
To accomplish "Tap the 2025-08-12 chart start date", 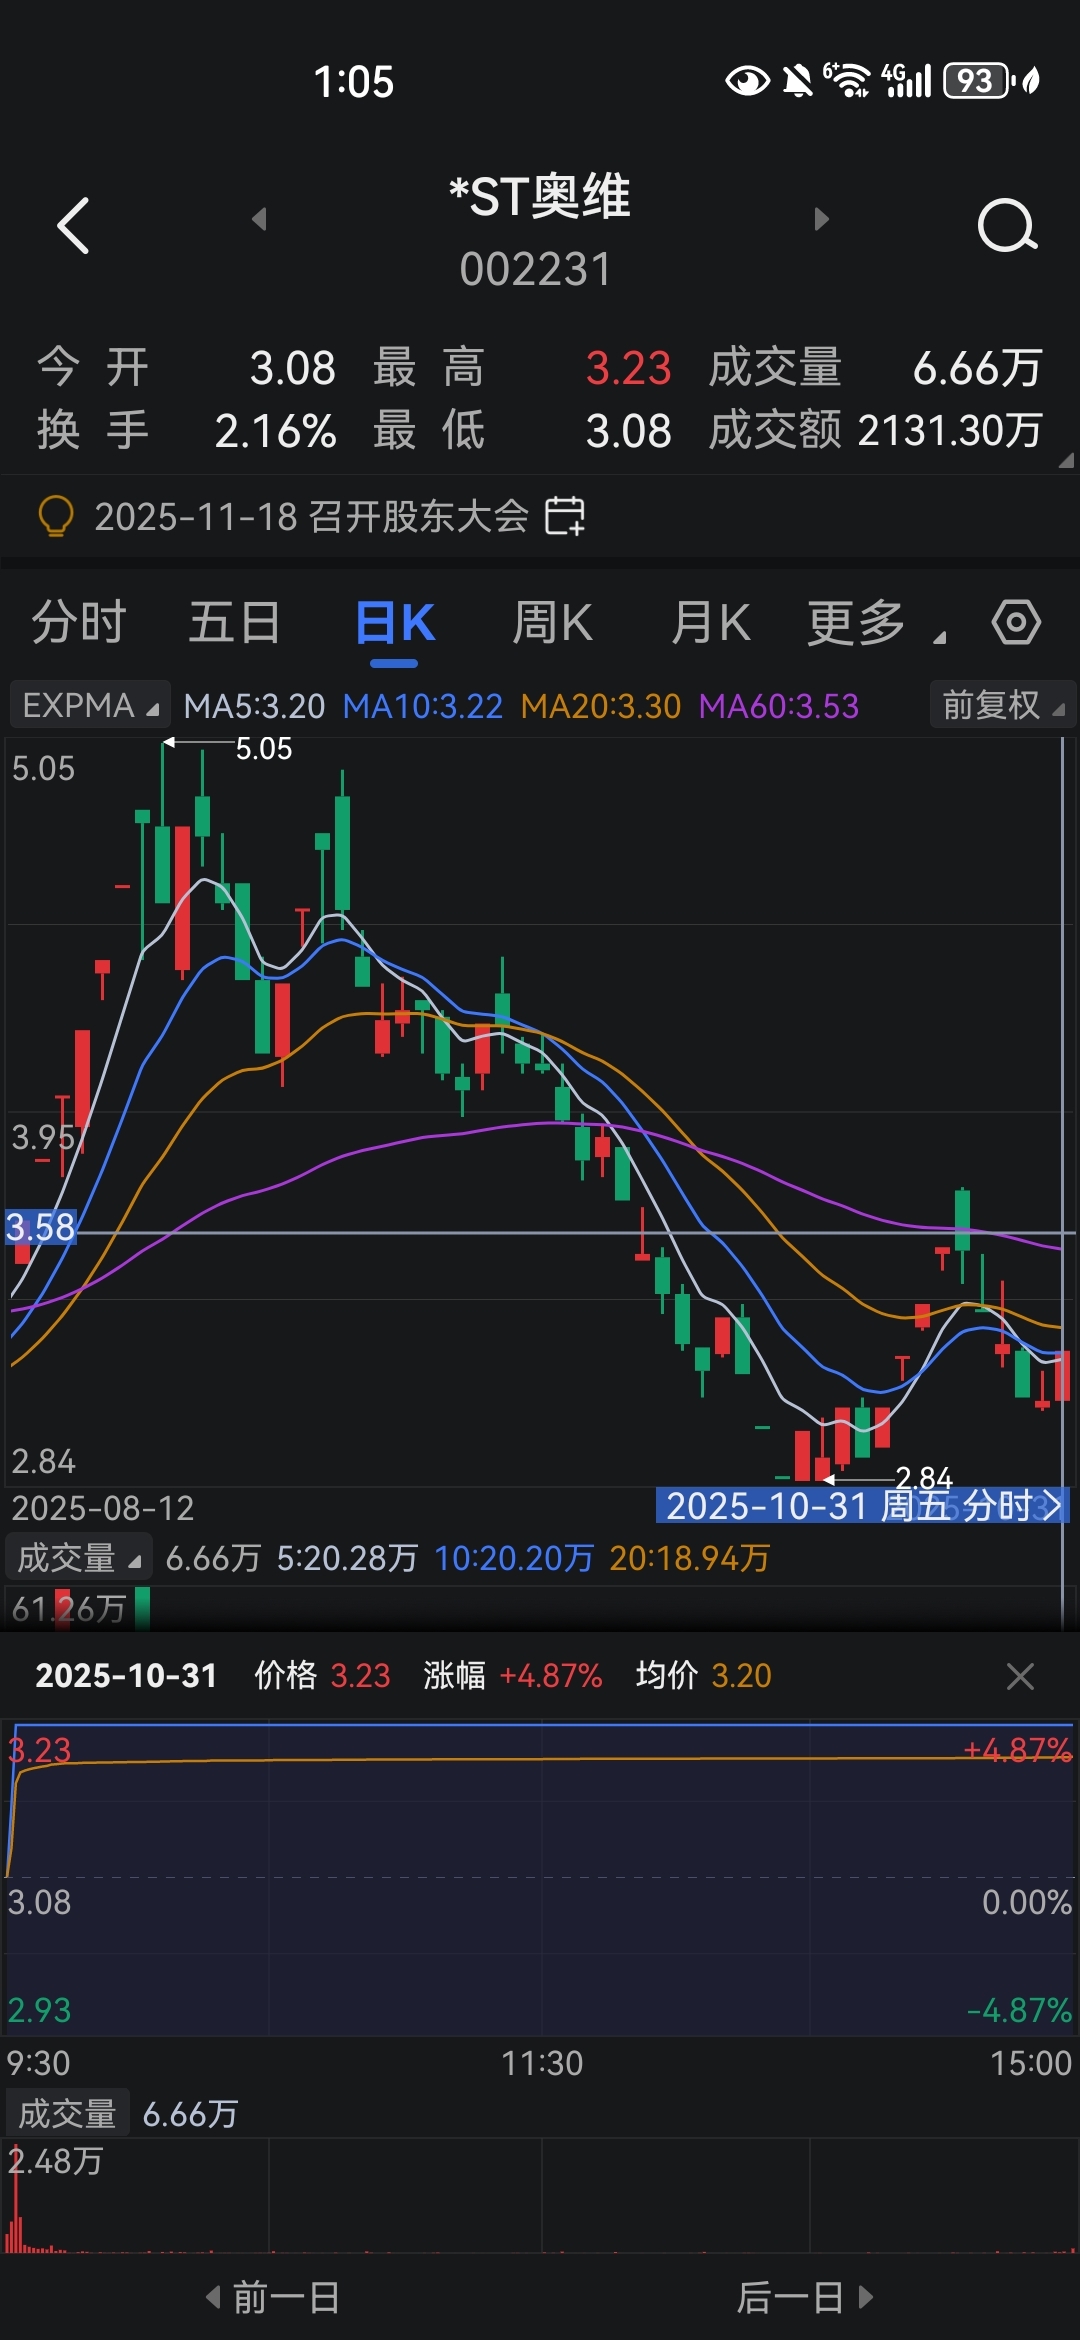I will point(102,1507).
